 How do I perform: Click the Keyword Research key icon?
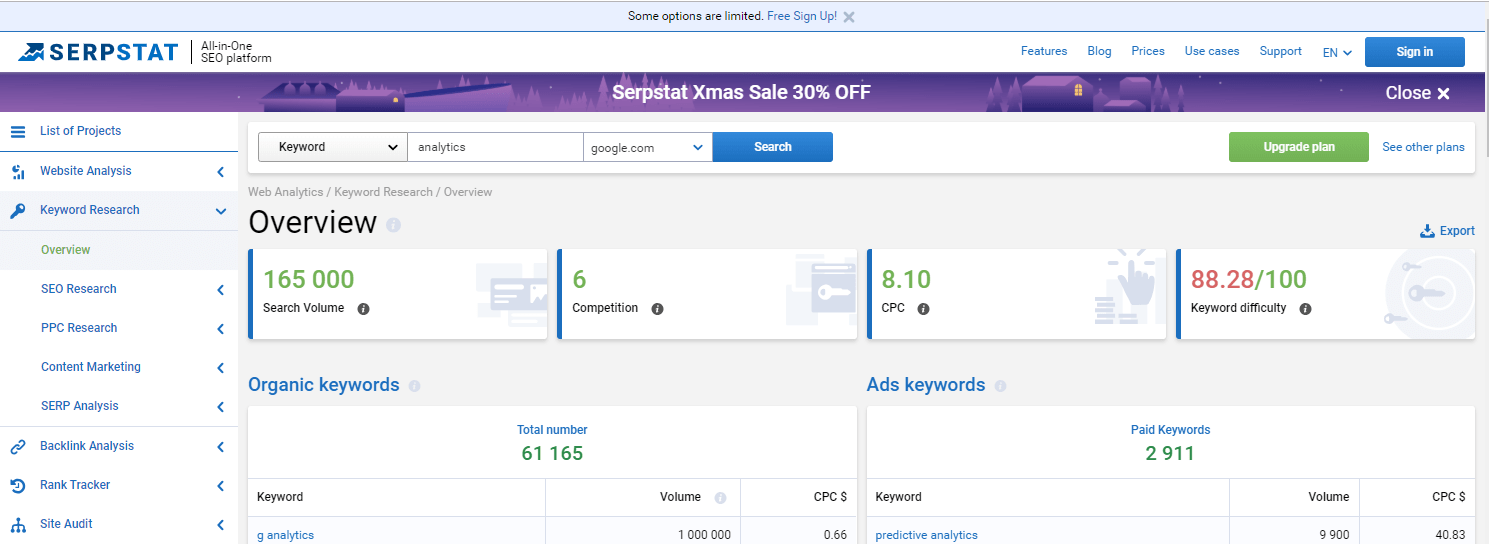(x=18, y=210)
